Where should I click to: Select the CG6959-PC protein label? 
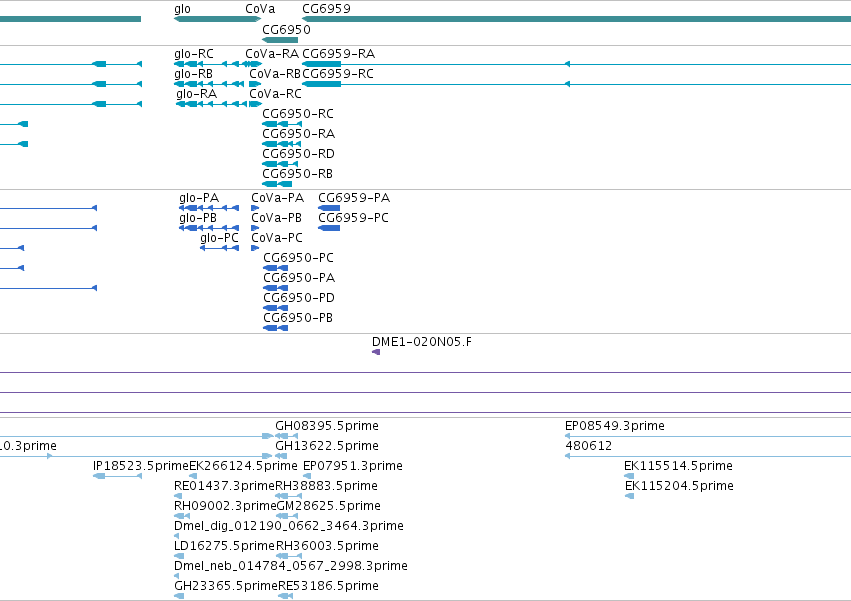coord(353,218)
